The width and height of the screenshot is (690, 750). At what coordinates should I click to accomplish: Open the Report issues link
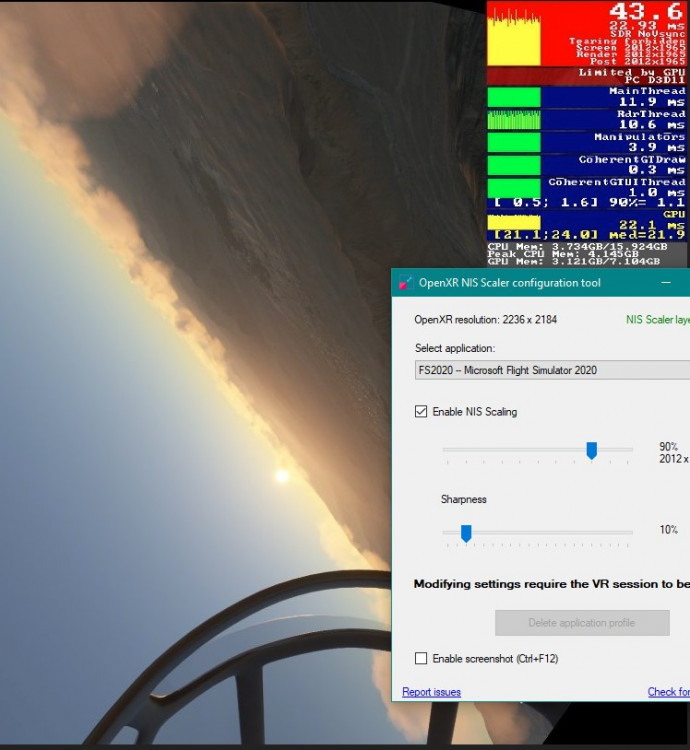(431, 692)
